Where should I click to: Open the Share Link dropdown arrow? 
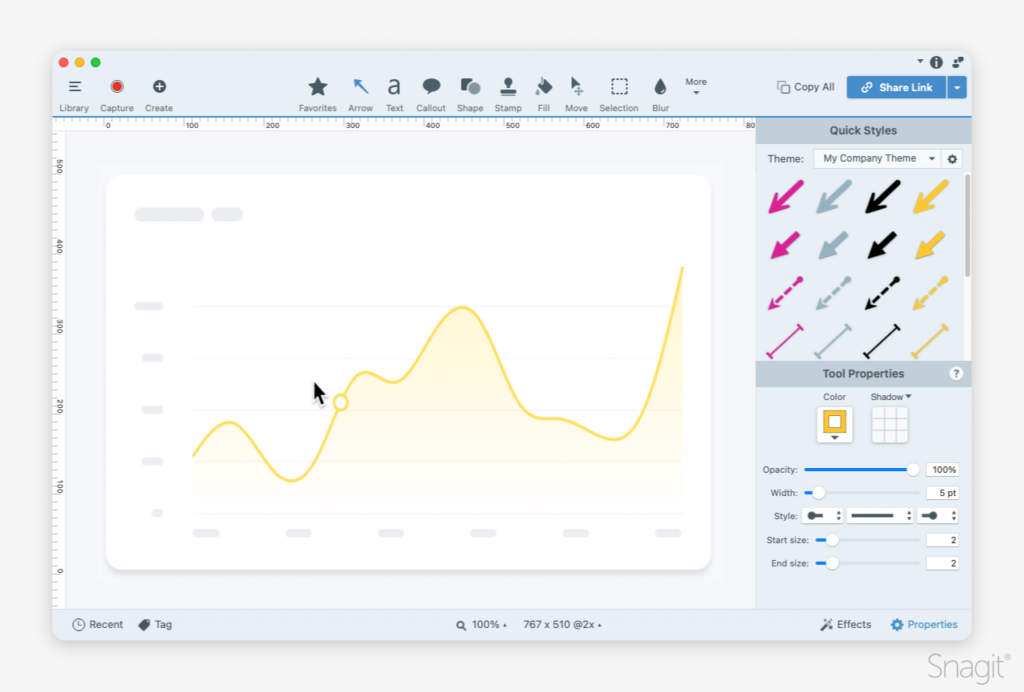pyautogui.click(x=957, y=87)
